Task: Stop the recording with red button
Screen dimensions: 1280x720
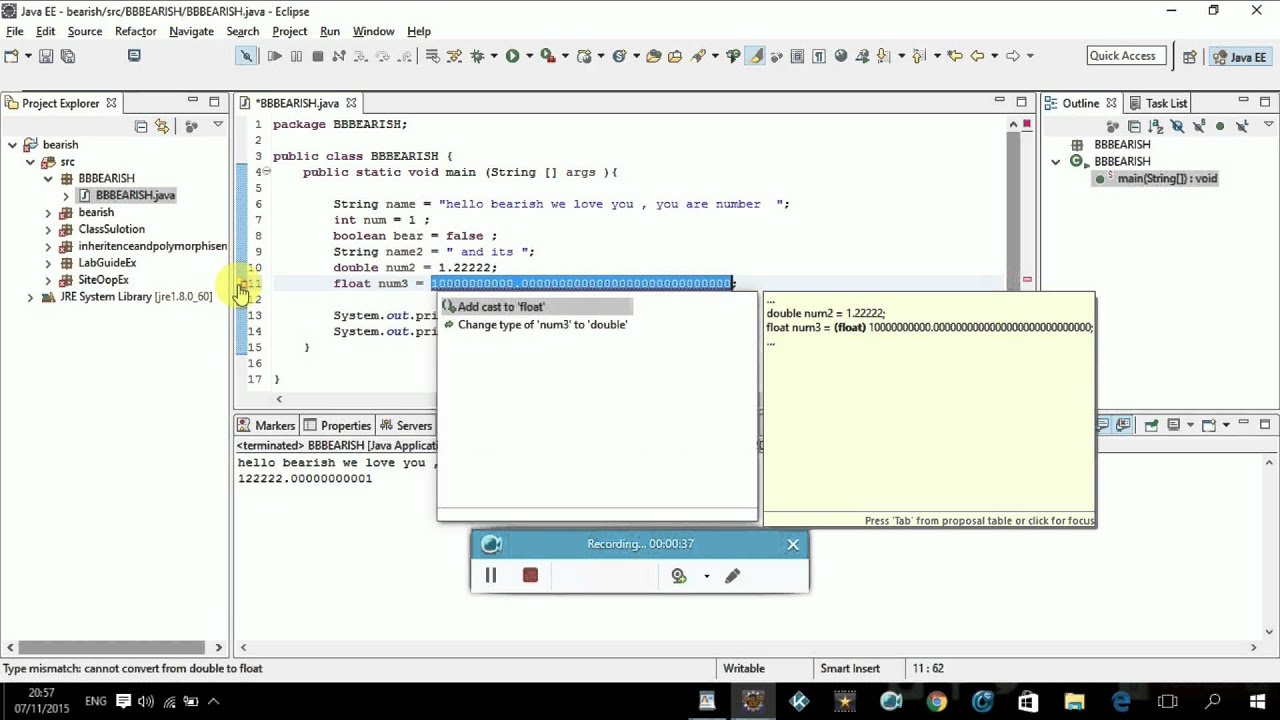Action: coord(530,576)
